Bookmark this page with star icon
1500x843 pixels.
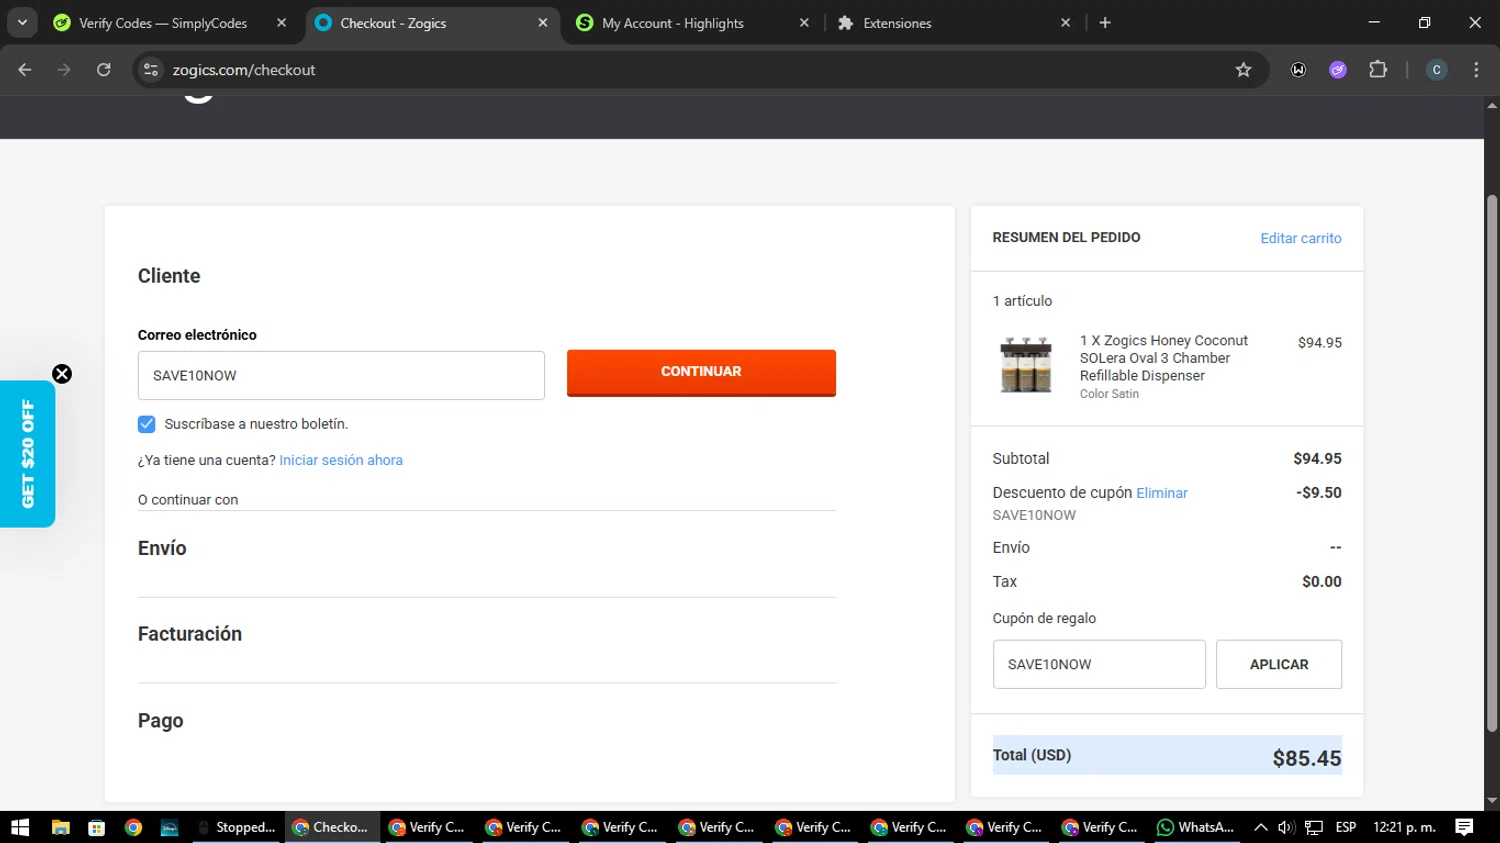tap(1243, 70)
